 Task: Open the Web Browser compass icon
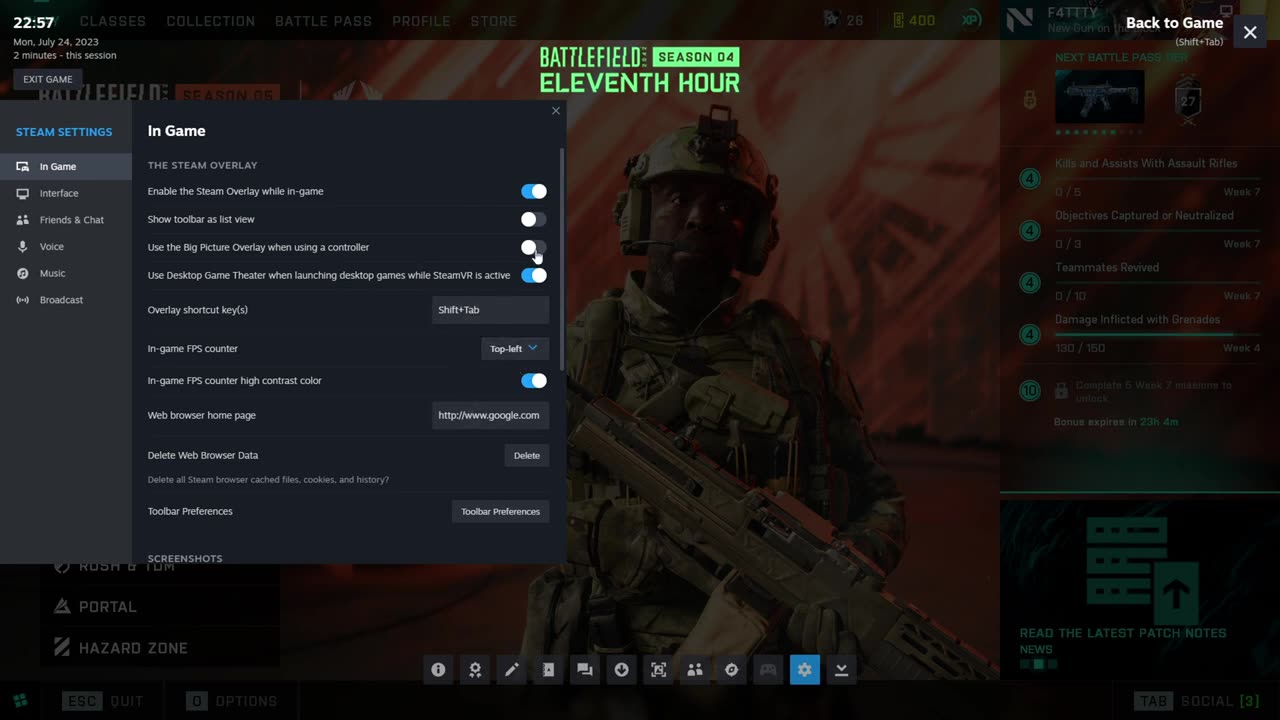[x=732, y=670]
